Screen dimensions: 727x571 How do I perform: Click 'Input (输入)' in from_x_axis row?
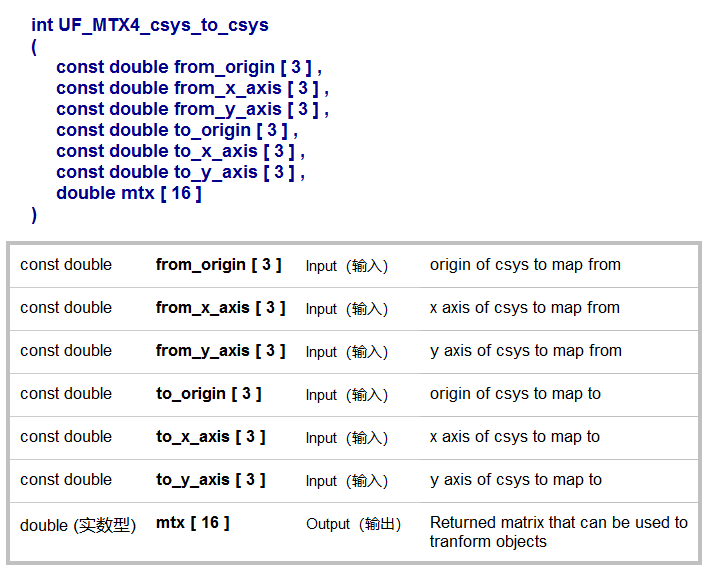[x=347, y=309]
